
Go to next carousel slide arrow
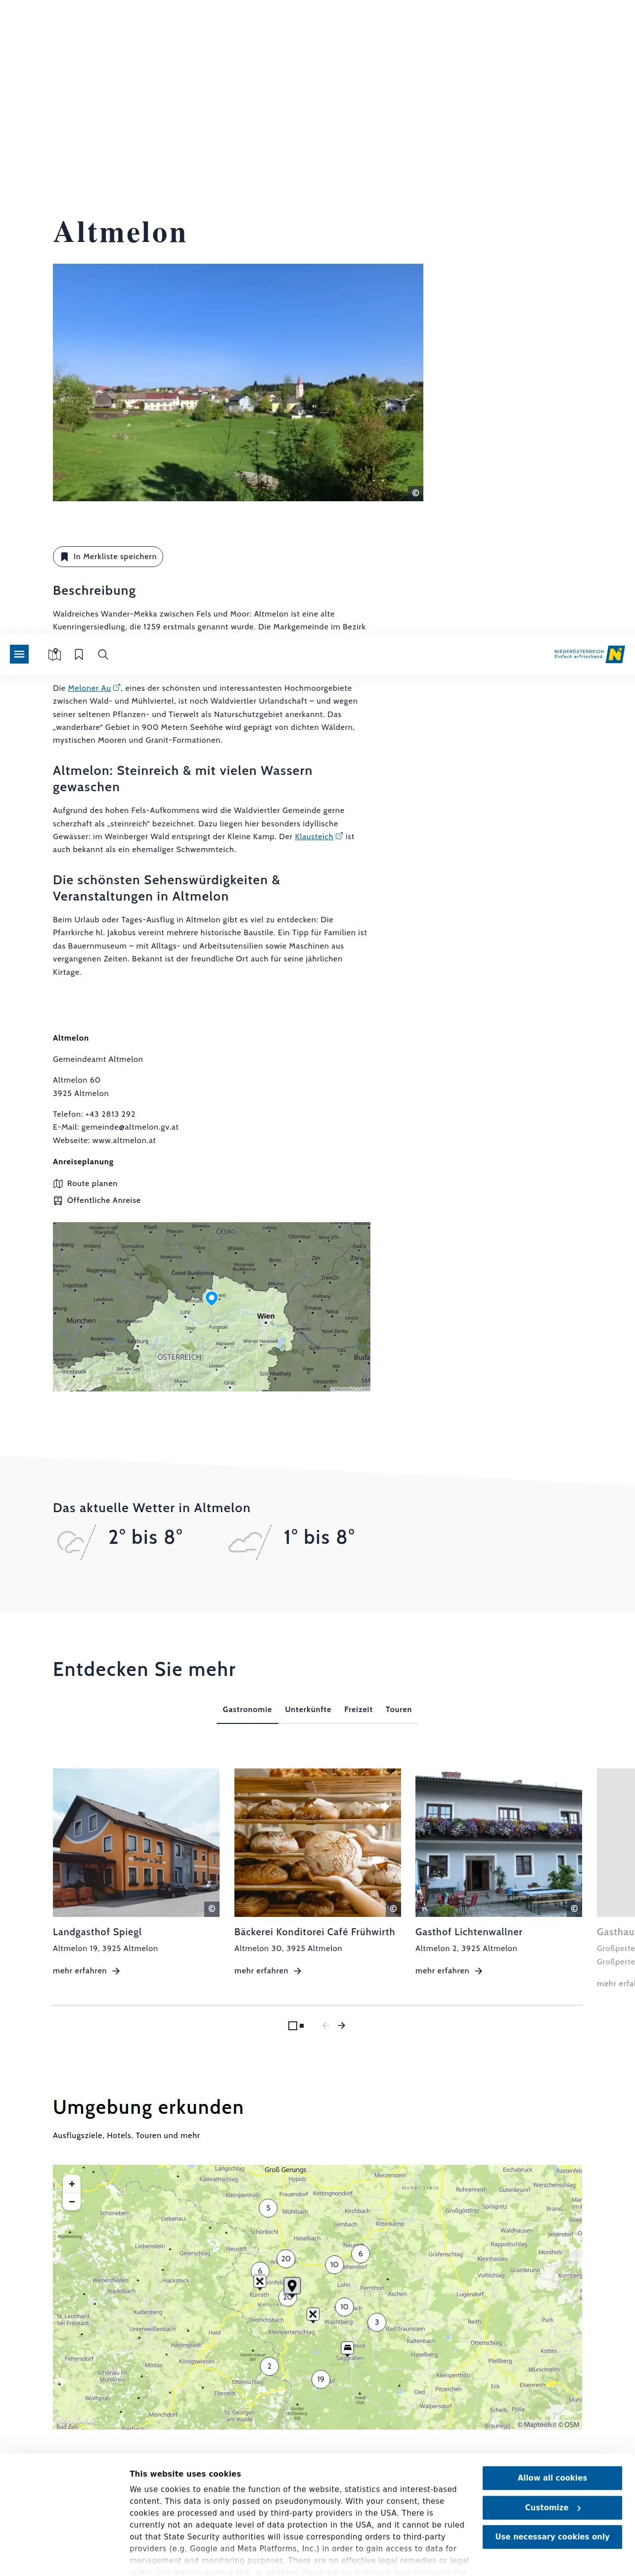pyautogui.click(x=342, y=2025)
